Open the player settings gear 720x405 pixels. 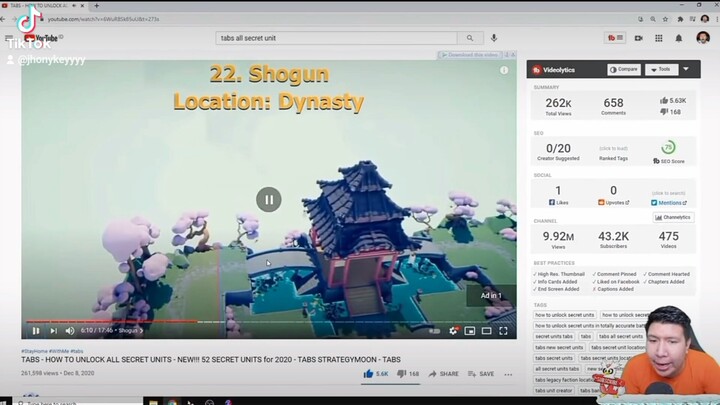pos(454,330)
